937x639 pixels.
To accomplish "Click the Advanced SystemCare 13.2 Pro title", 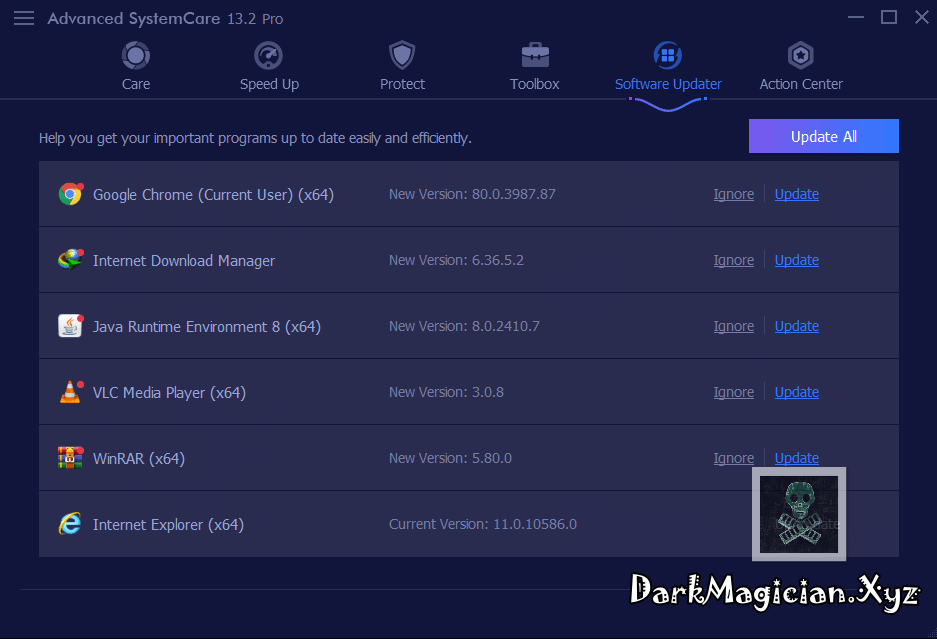I will [166, 19].
